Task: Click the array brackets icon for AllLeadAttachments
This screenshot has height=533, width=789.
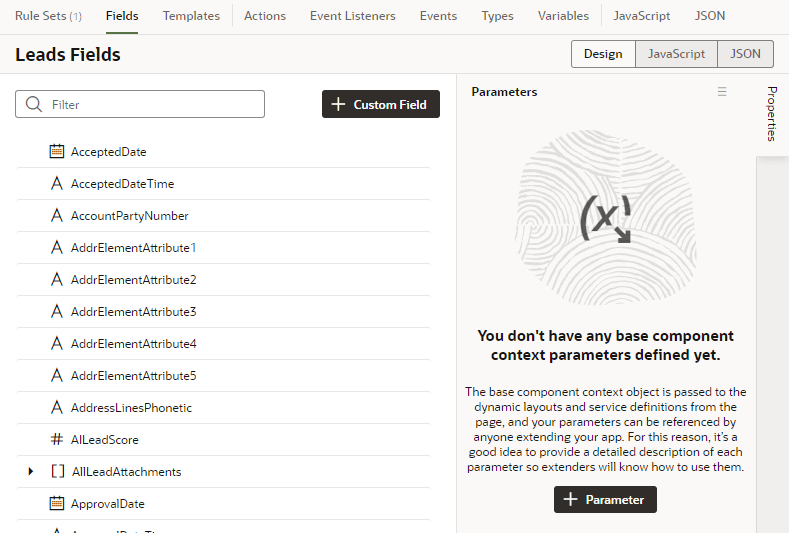Action: 58,472
